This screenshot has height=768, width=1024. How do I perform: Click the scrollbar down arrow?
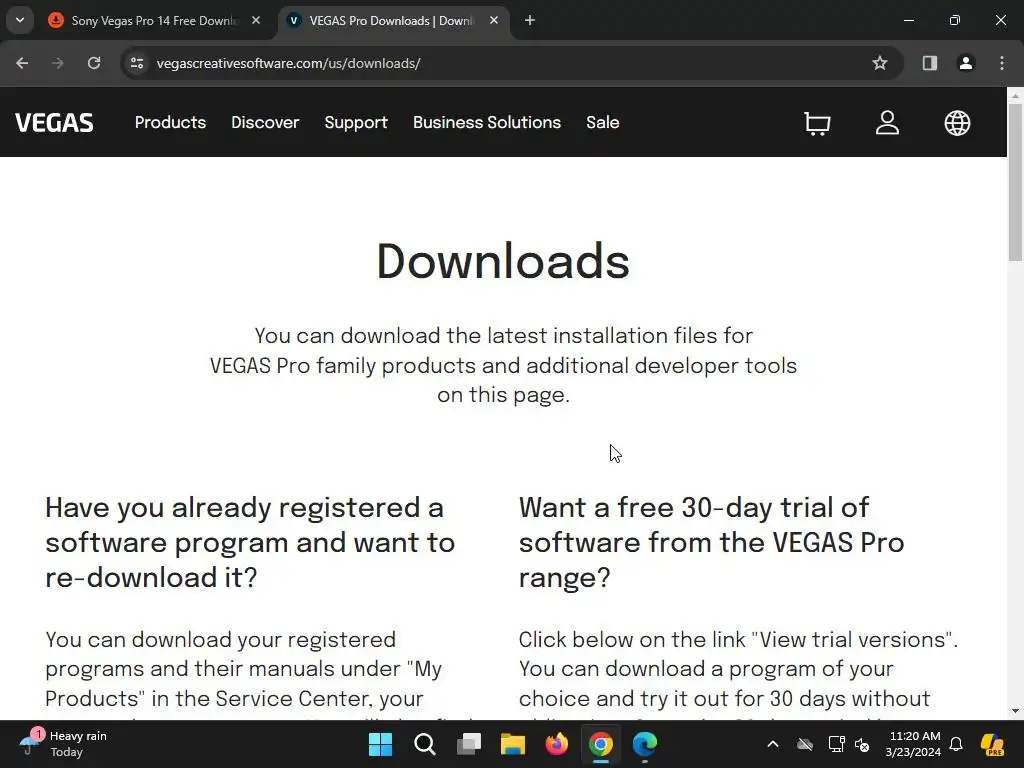point(1015,711)
